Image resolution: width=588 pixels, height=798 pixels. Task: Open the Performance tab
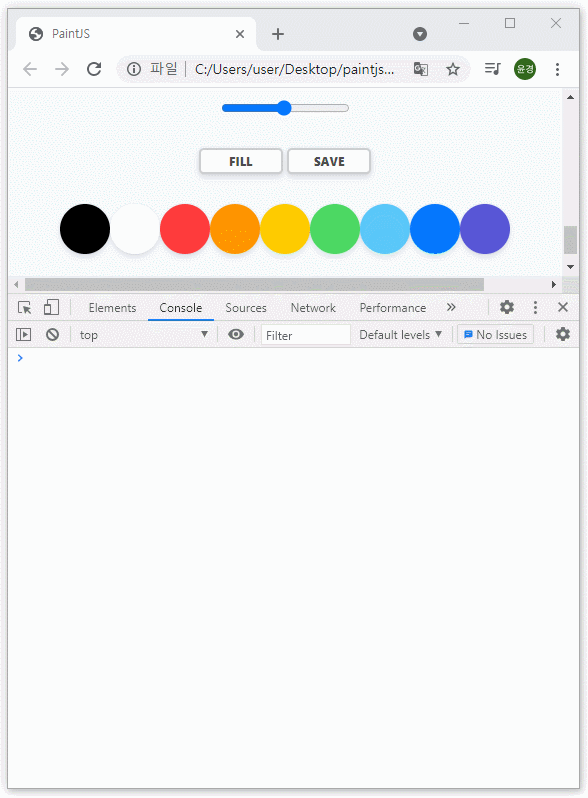(x=393, y=308)
